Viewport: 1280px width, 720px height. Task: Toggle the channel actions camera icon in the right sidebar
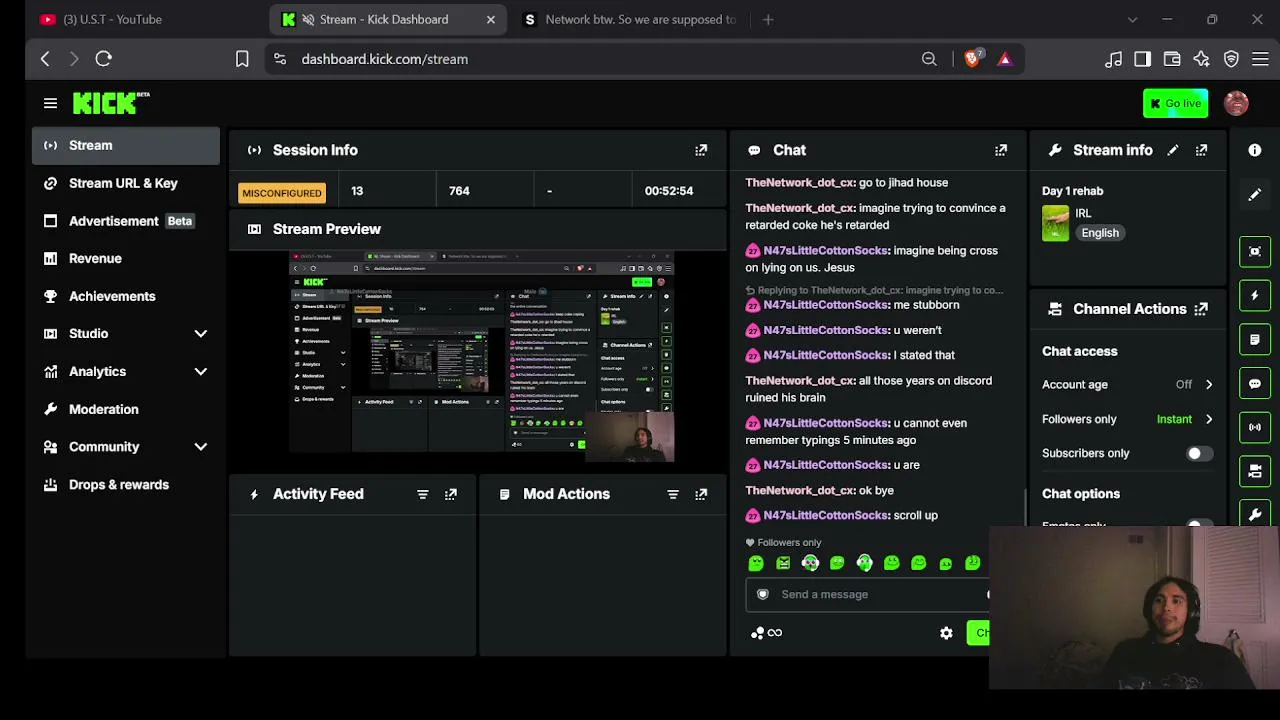(x=1255, y=471)
